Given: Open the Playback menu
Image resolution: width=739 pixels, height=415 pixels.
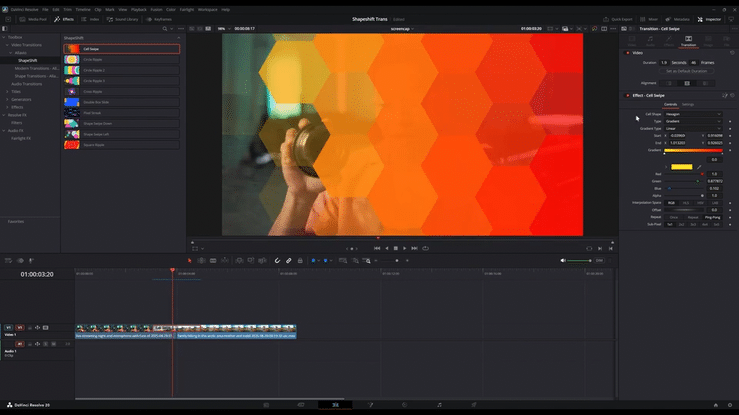Looking at the screenshot, I should click(x=139, y=9).
